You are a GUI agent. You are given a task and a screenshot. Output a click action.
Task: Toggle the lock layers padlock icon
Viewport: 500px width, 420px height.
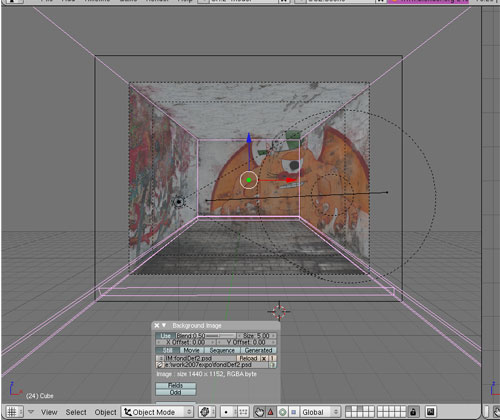(x=413, y=412)
